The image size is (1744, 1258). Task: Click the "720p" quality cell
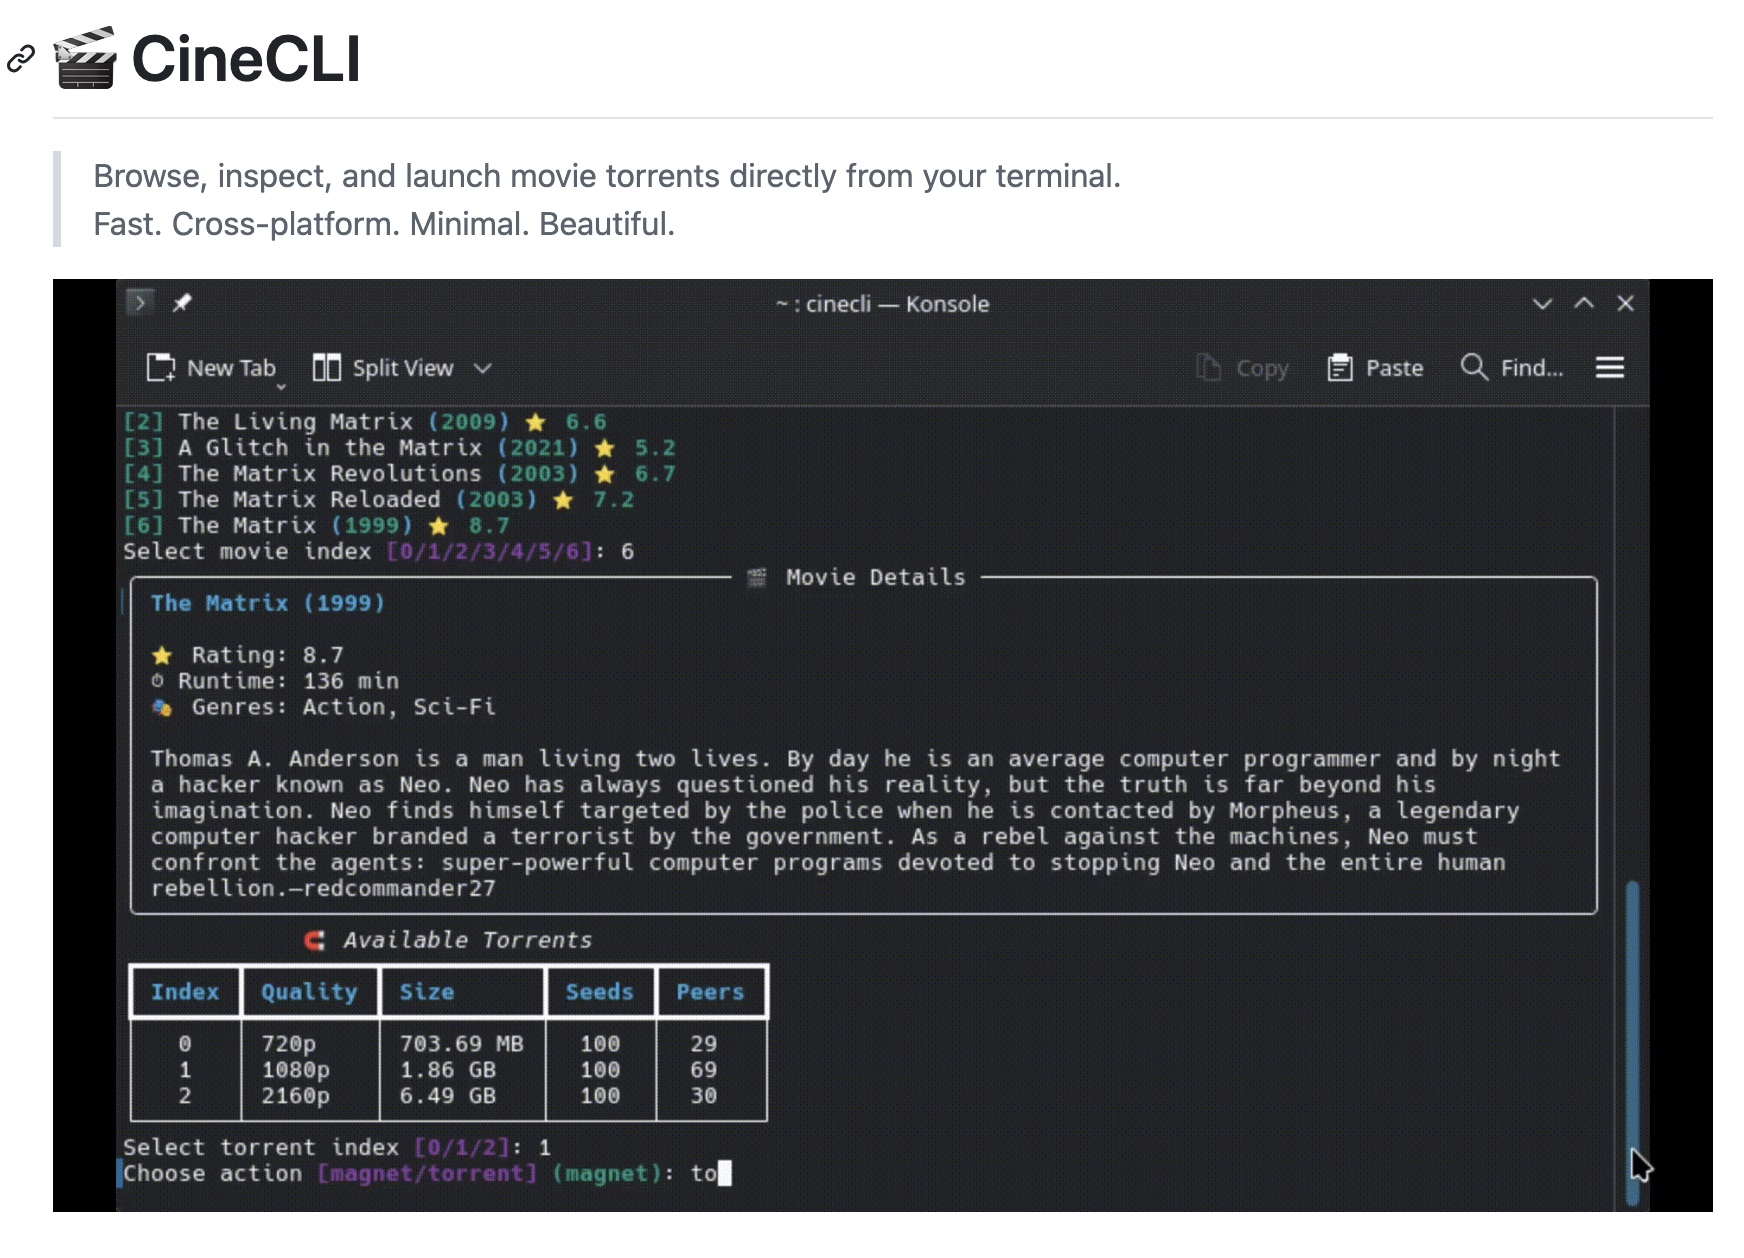pyautogui.click(x=289, y=1044)
